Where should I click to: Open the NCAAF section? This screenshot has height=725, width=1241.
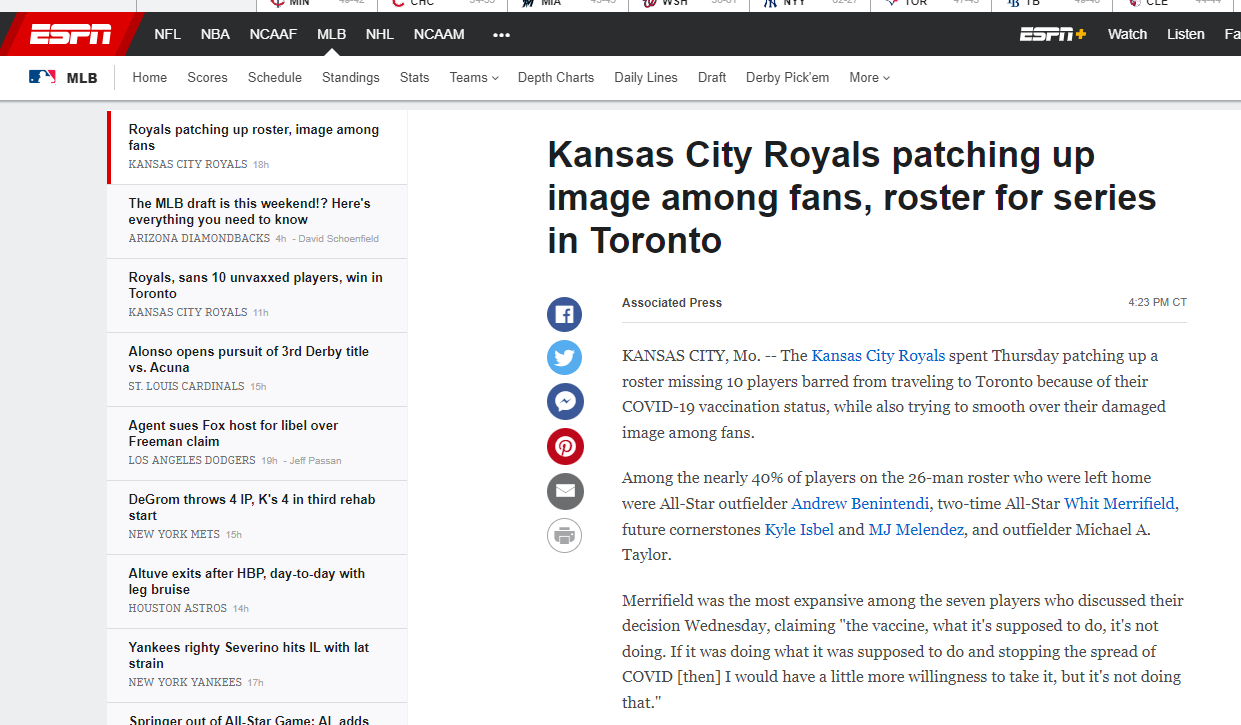(273, 34)
